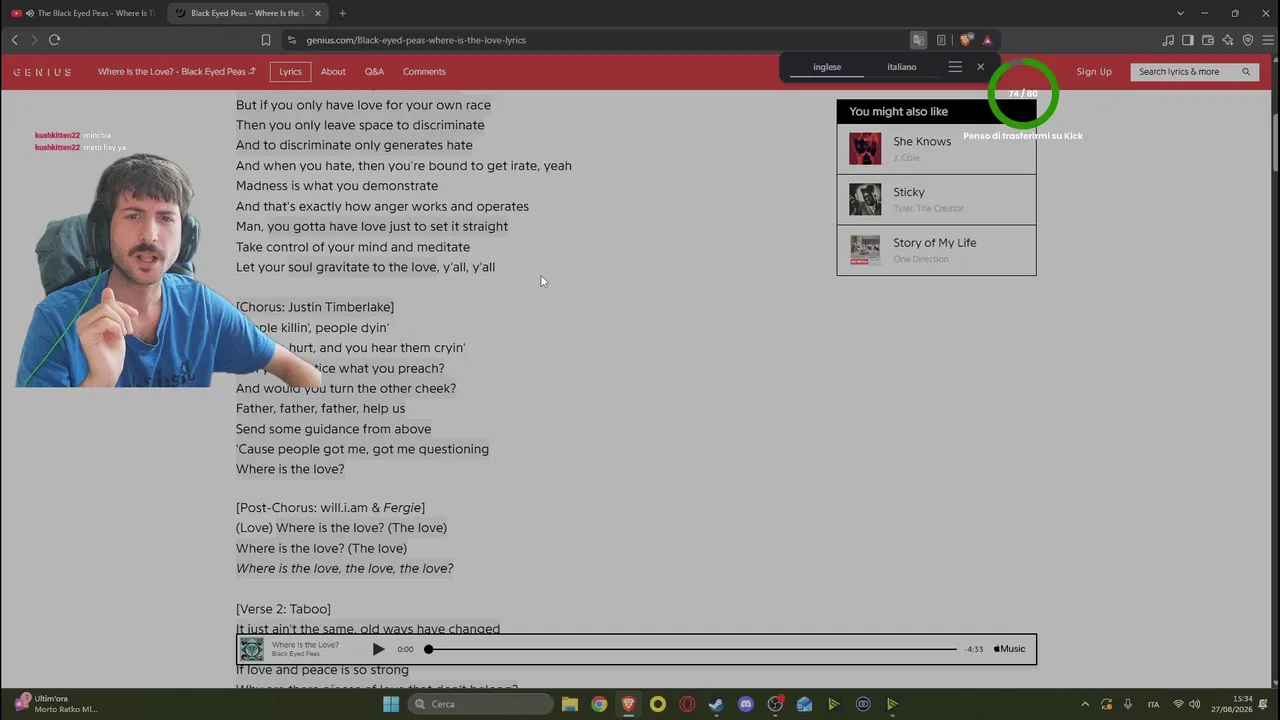This screenshot has width=1280, height=720.
Task: Select the Genius lyrics browser tab
Action: pyautogui.click(x=248, y=13)
